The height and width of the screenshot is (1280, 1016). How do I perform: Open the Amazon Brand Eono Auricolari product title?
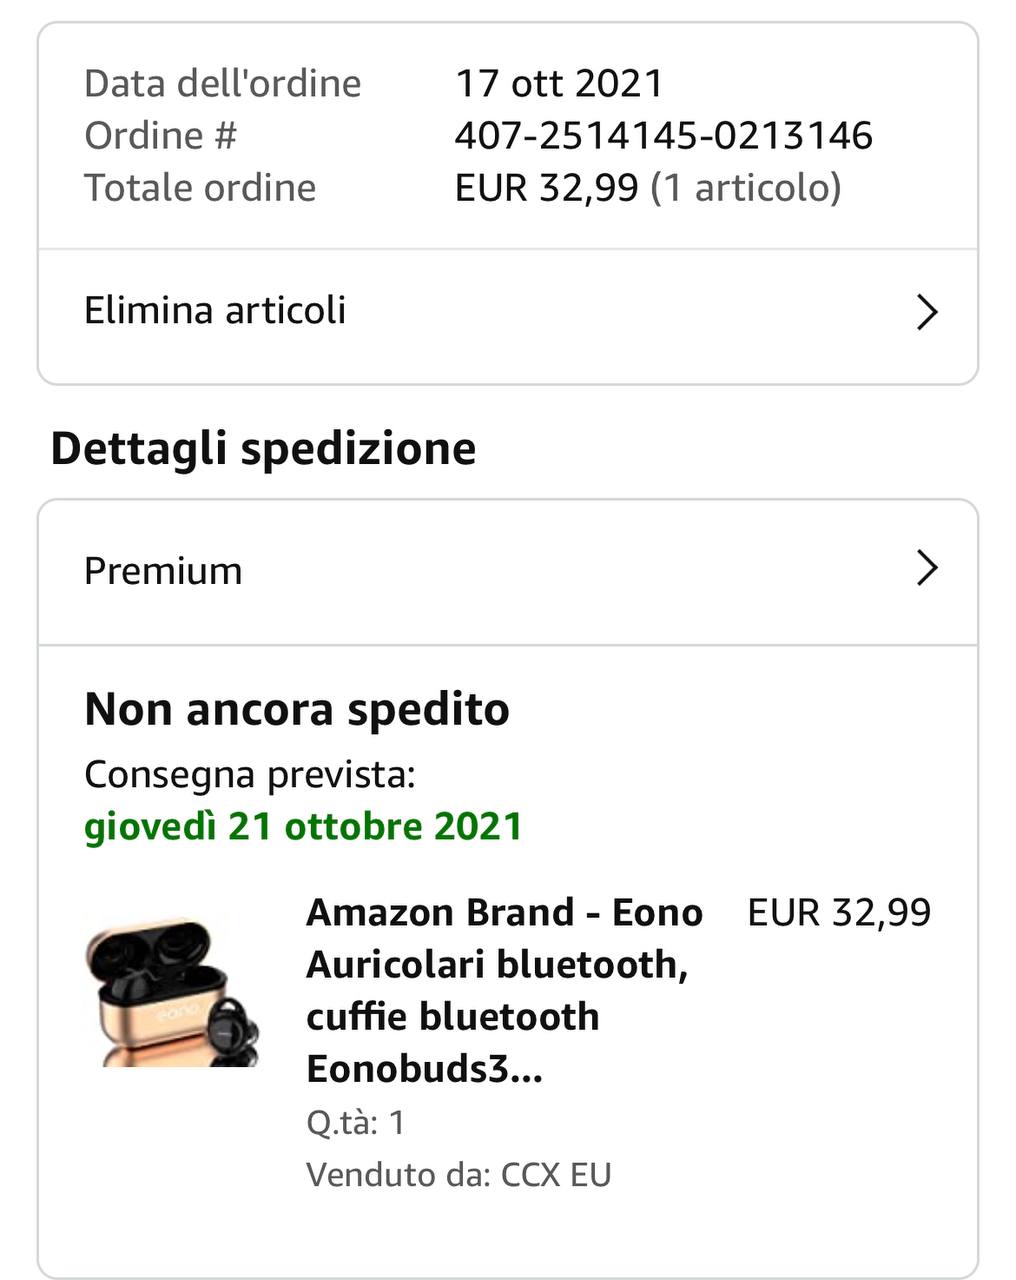tap(504, 990)
